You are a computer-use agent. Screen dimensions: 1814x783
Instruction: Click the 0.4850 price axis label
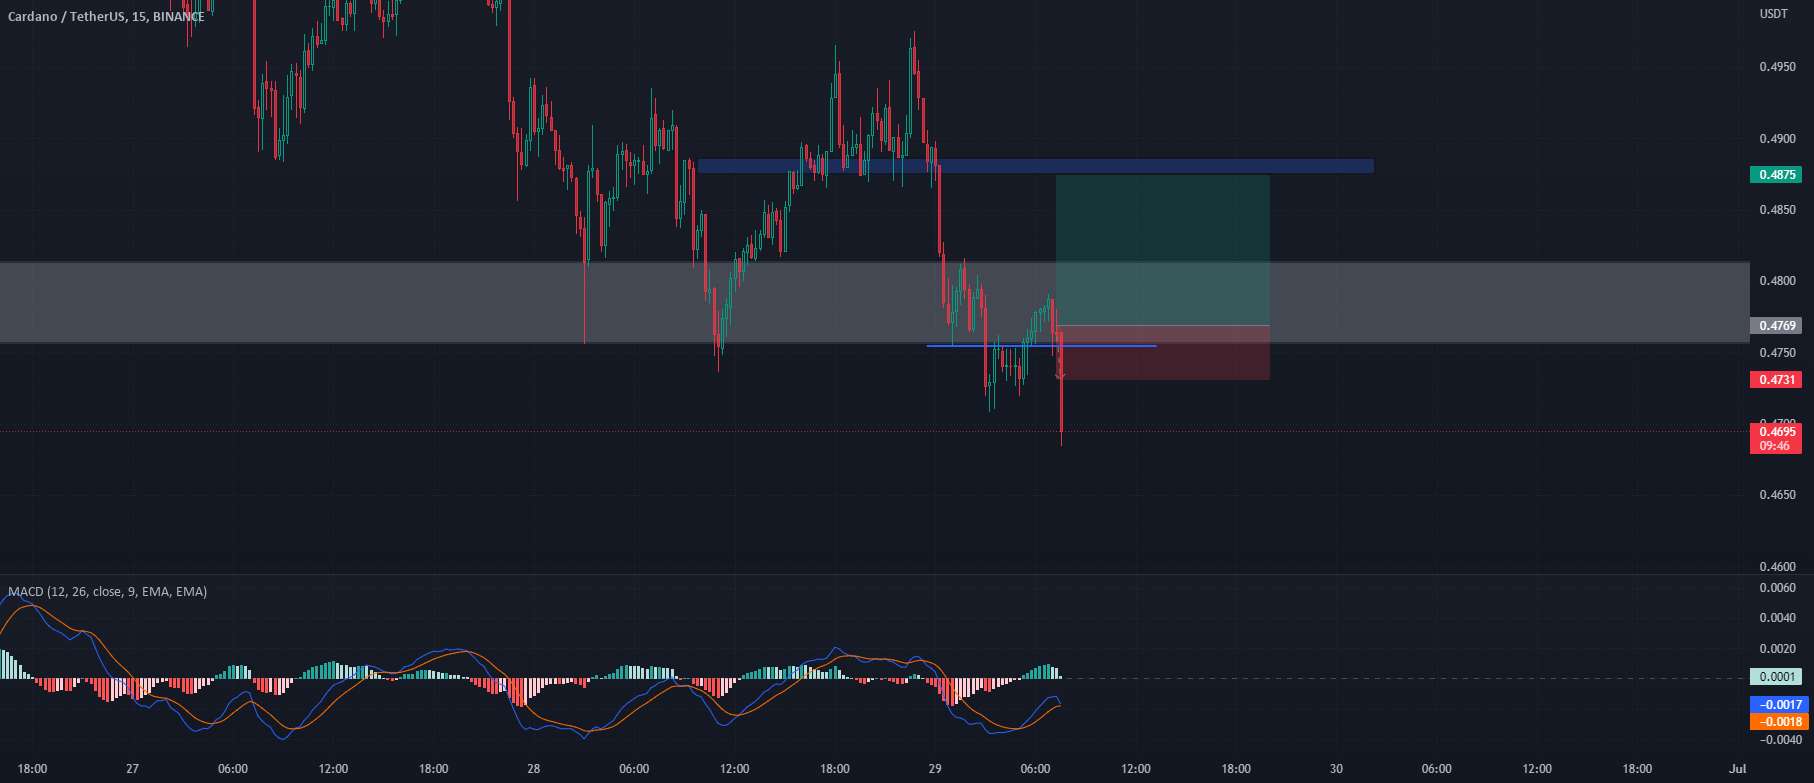click(1777, 211)
